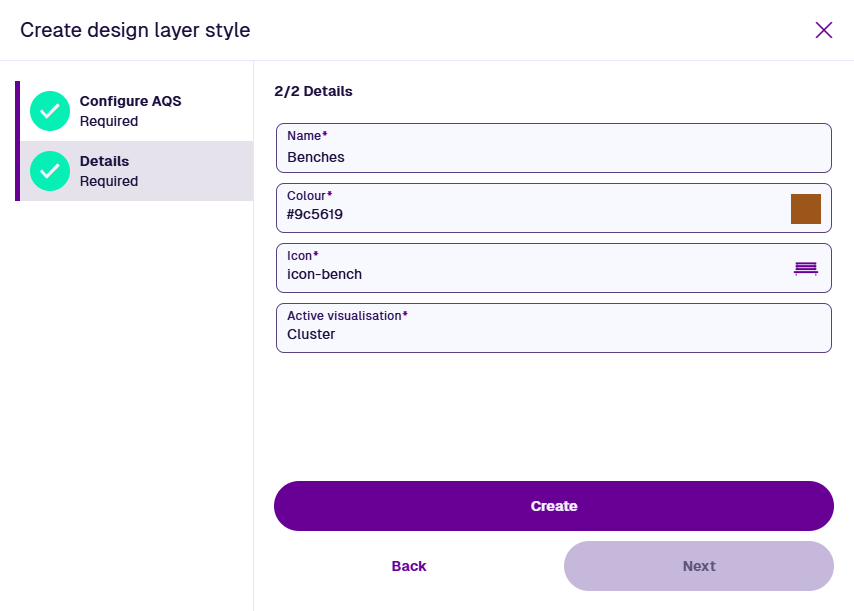The width and height of the screenshot is (854, 611).
Task: Click the Details step green checkmark icon
Action: tap(50, 171)
